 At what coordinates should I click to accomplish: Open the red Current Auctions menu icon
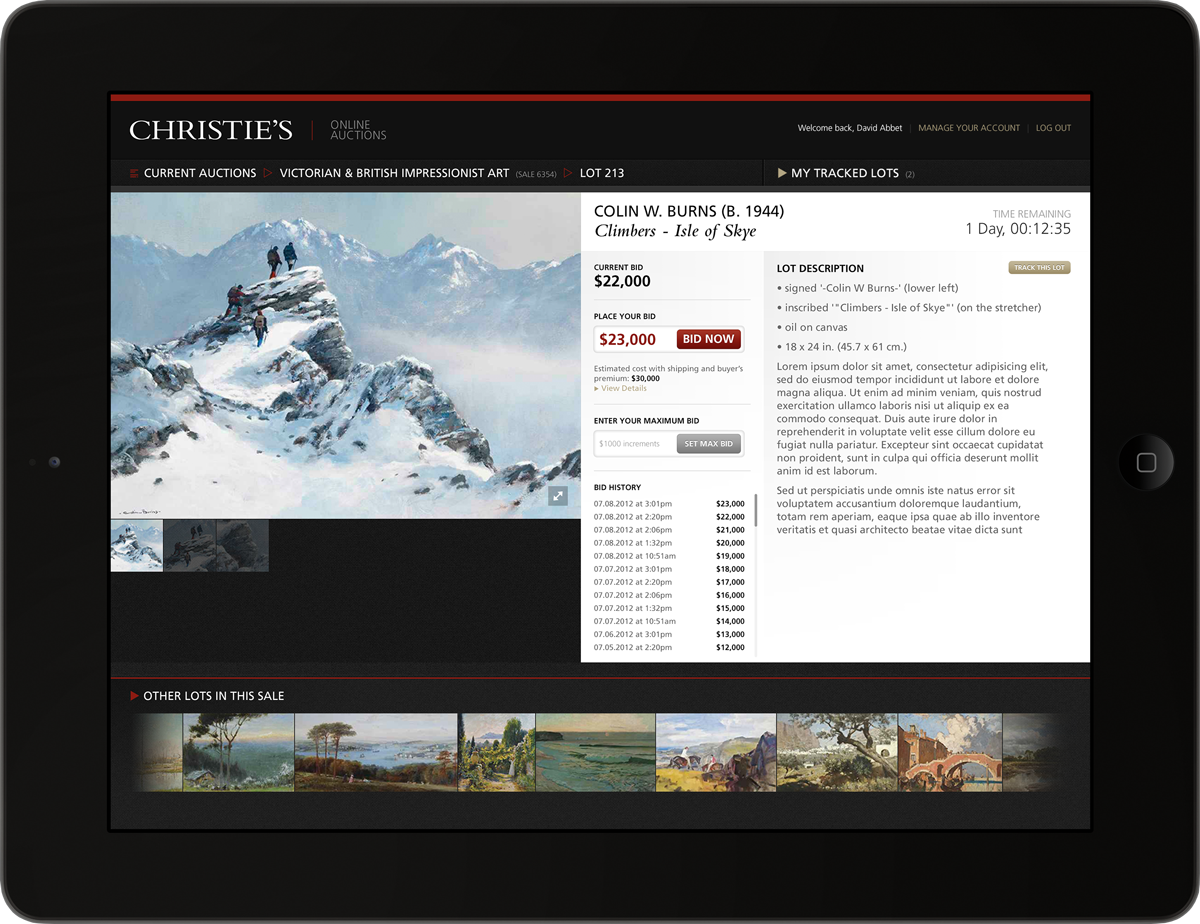pos(134,173)
